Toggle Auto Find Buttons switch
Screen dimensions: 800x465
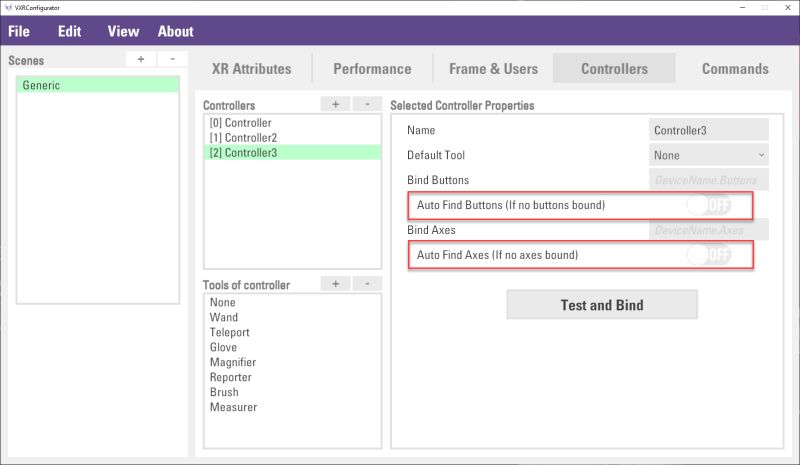[x=709, y=205]
